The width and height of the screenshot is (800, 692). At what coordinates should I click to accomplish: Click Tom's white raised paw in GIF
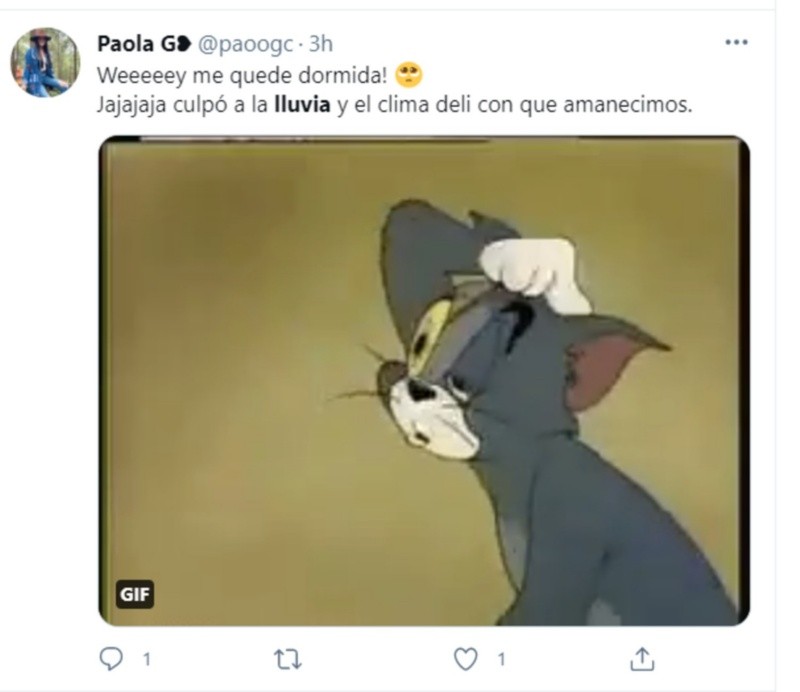pyautogui.click(x=535, y=274)
